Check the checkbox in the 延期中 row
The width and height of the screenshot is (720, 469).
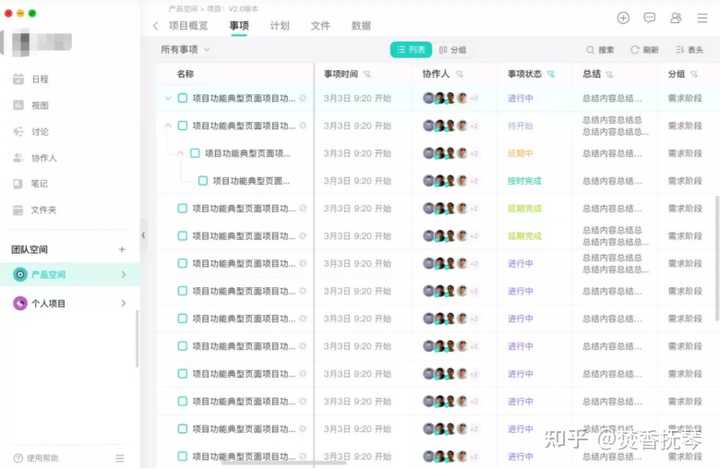195,153
